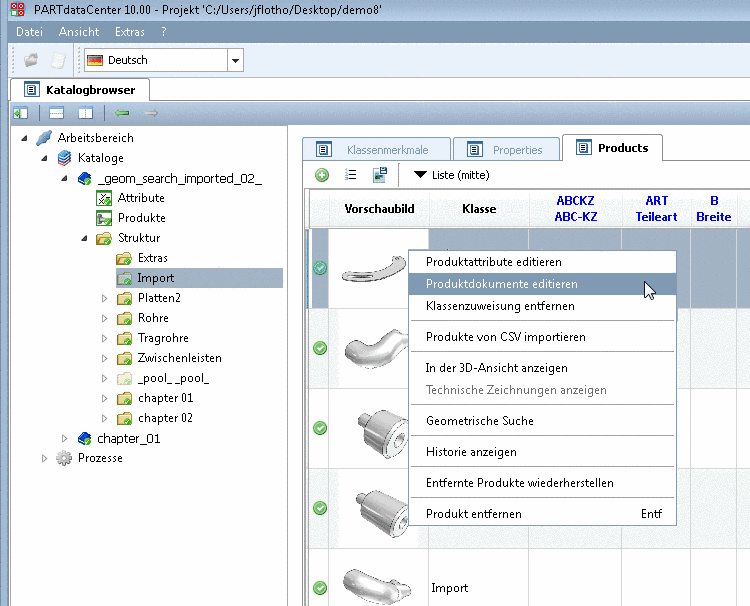Select the chapter 02 tree item
This screenshot has width=750, height=606.
click(165, 419)
